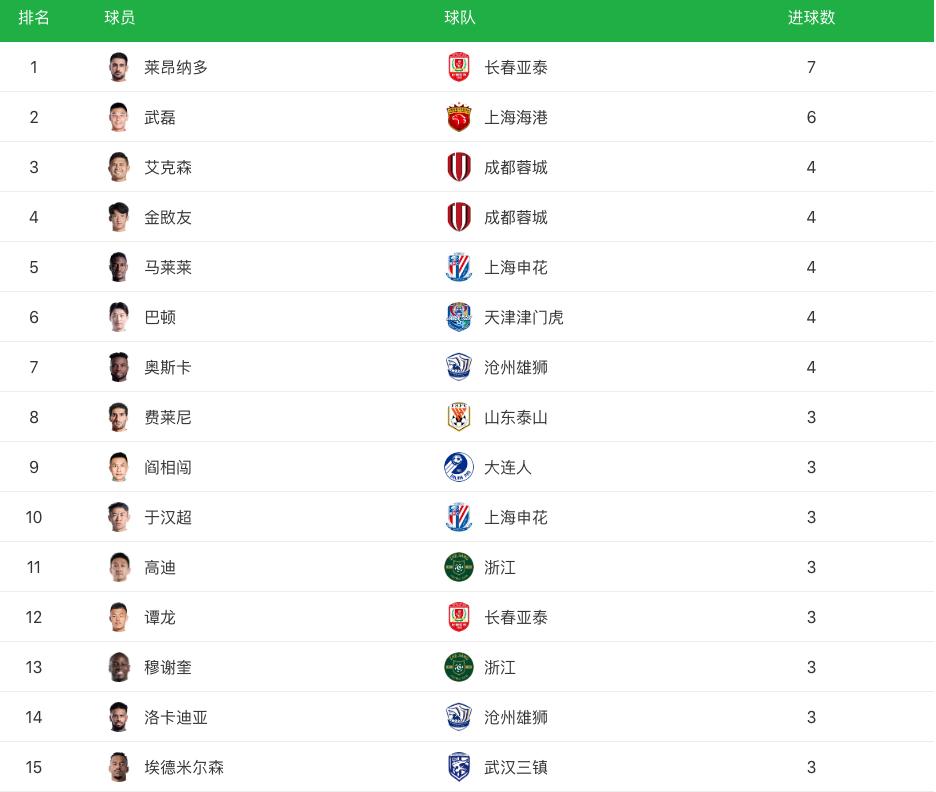The width and height of the screenshot is (936, 792).
Task: Click the 成都蓉城 crest in 艾克森's row
Action: coord(458,167)
